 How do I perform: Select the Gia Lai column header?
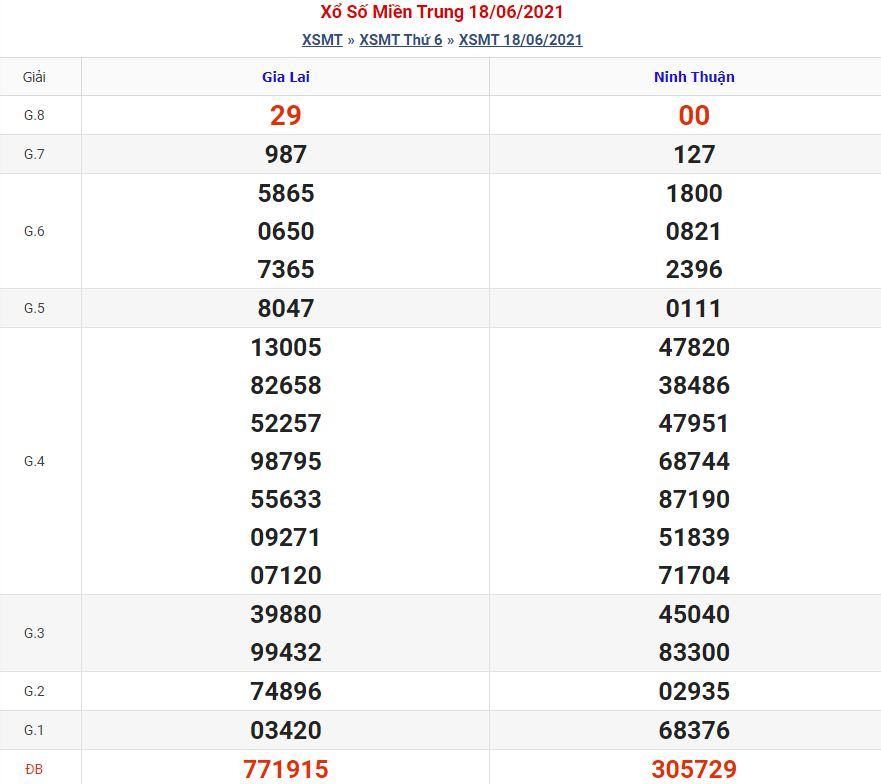pyautogui.click(x=285, y=77)
